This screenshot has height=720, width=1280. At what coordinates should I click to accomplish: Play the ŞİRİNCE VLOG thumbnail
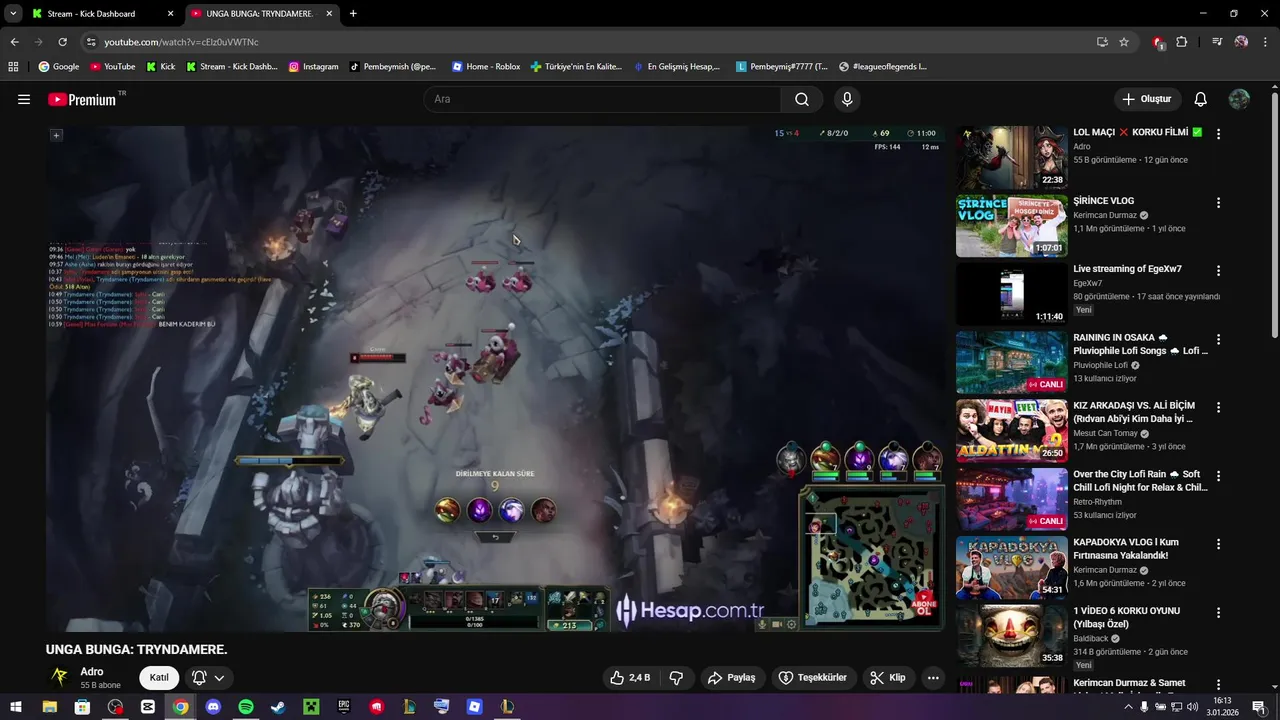(1011, 226)
